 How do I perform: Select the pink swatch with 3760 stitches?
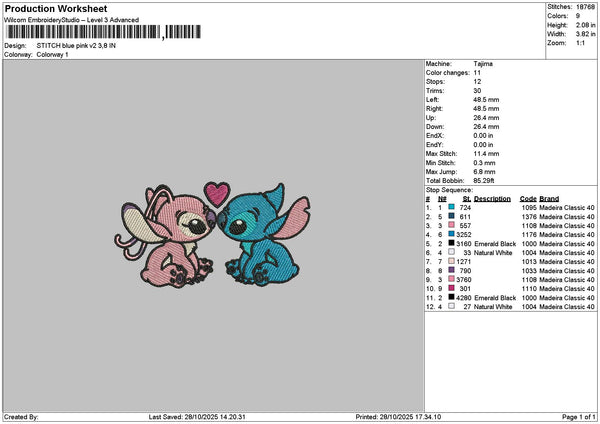coord(452,279)
